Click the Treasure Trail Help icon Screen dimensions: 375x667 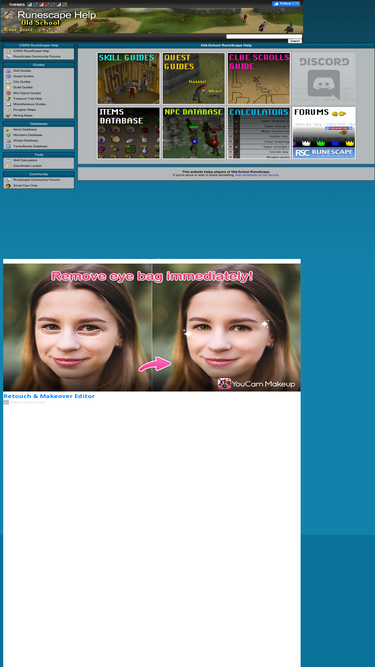8,98
